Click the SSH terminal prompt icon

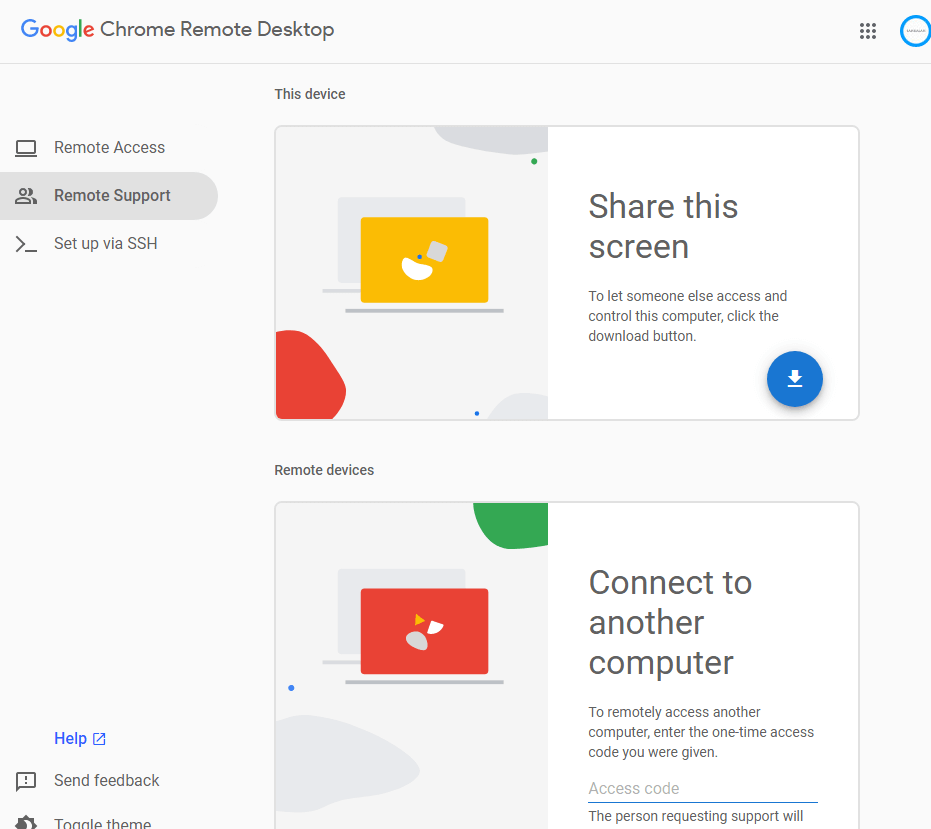coord(26,244)
